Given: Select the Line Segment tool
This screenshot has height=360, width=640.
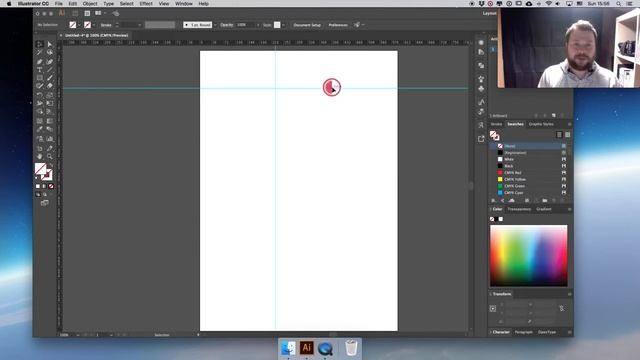Looking at the screenshot, I should coord(50,70).
